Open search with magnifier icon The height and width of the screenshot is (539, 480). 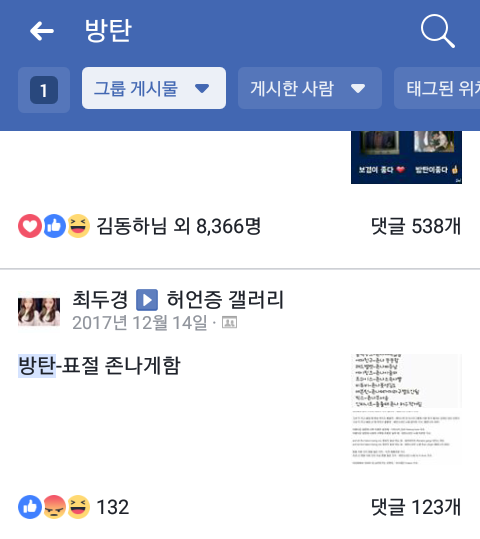[438, 31]
